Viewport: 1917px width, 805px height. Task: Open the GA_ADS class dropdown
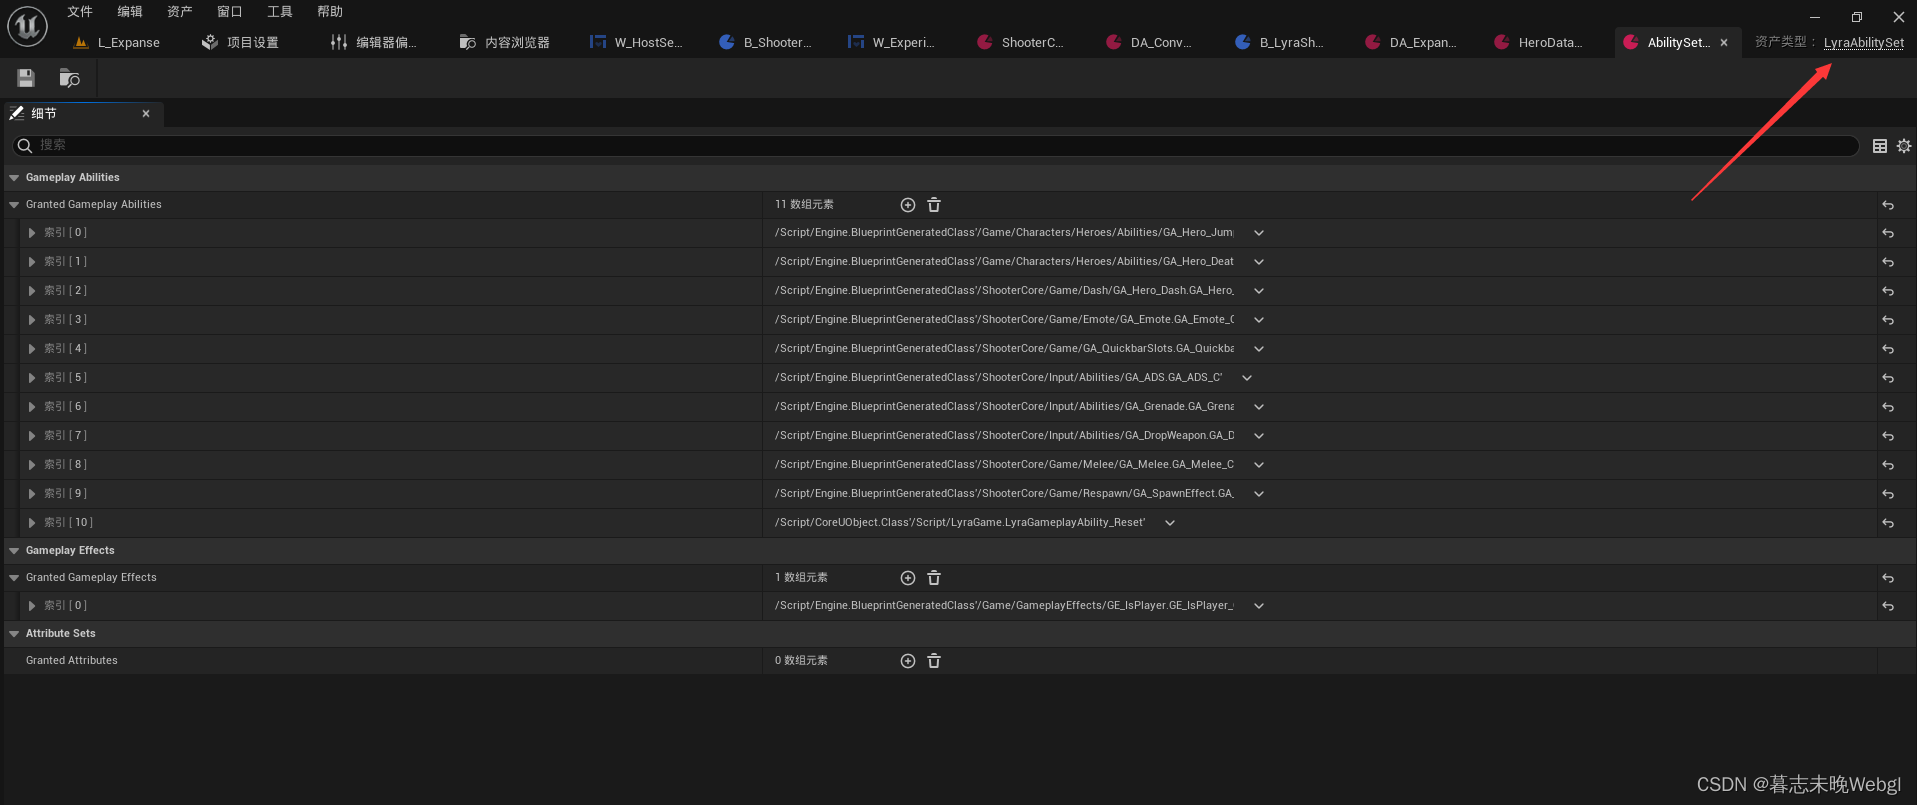tap(1247, 378)
